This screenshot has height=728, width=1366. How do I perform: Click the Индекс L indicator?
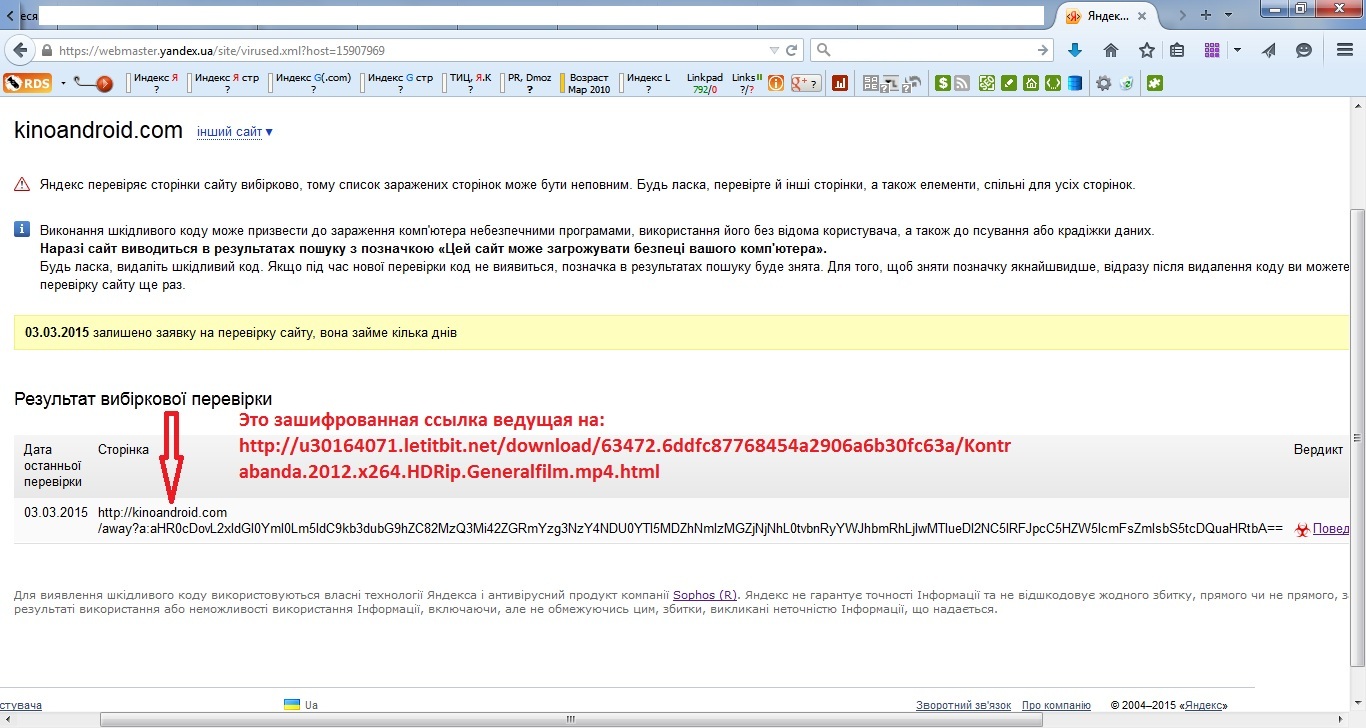(647, 84)
